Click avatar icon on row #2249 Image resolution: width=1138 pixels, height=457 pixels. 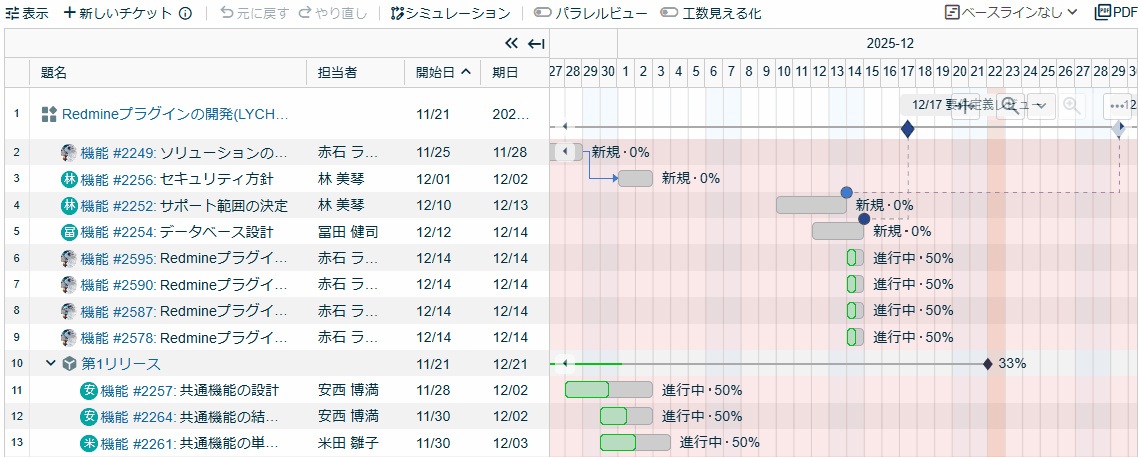69,153
